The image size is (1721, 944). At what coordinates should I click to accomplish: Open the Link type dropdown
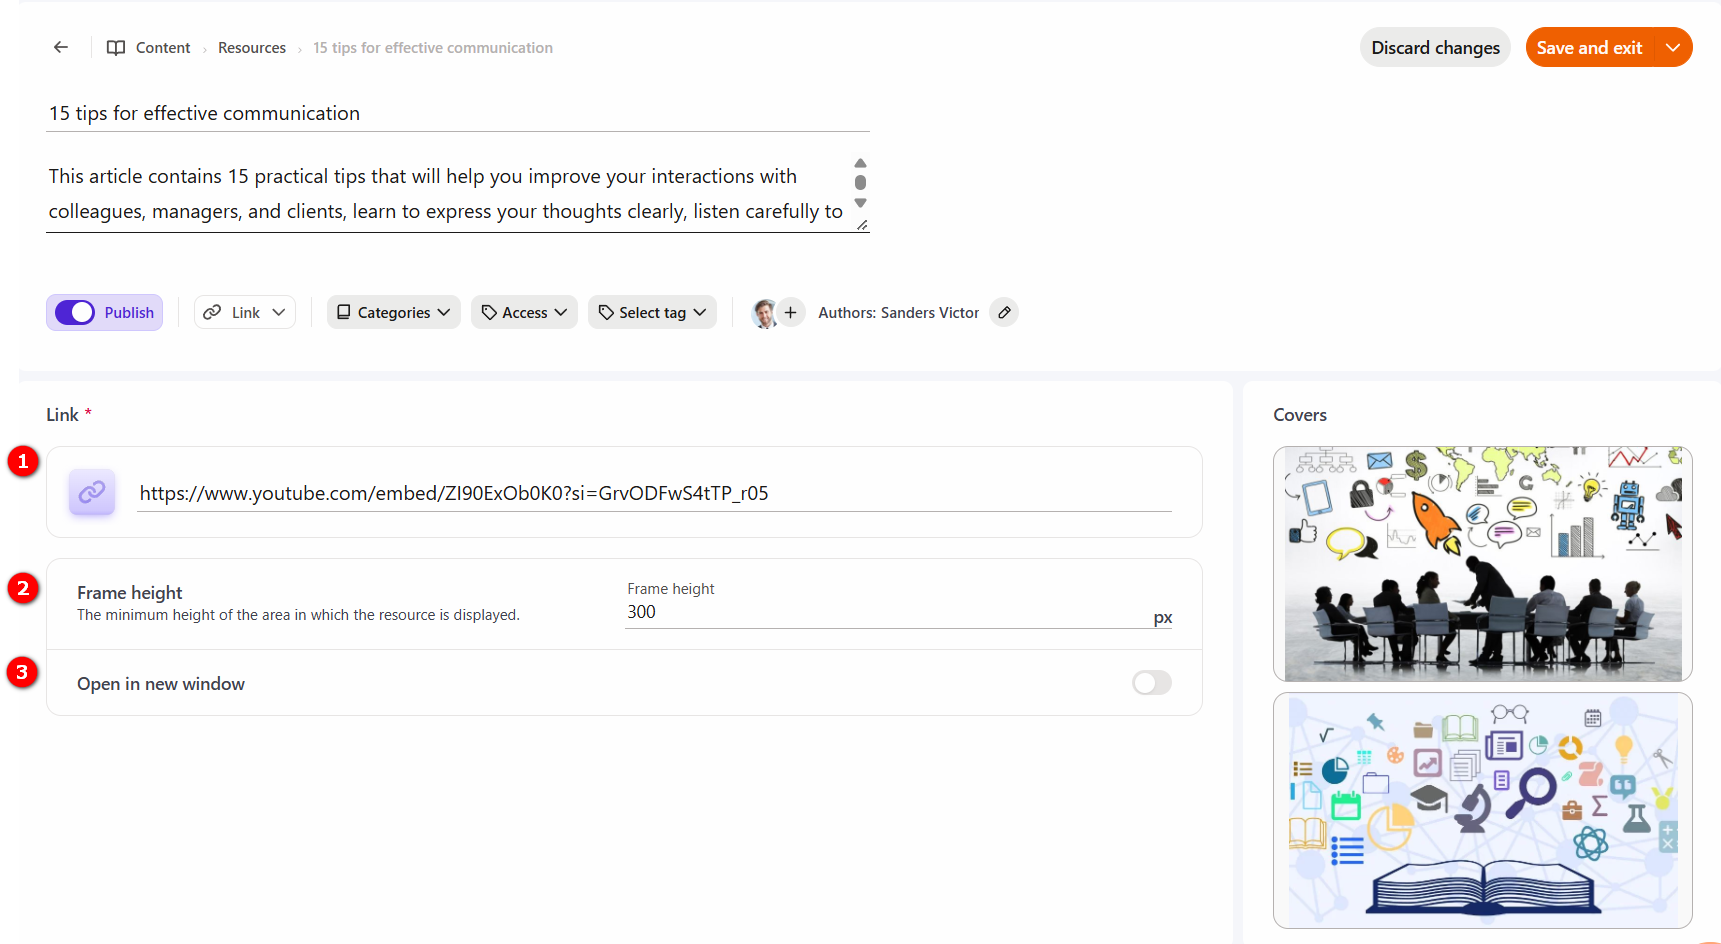click(245, 312)
